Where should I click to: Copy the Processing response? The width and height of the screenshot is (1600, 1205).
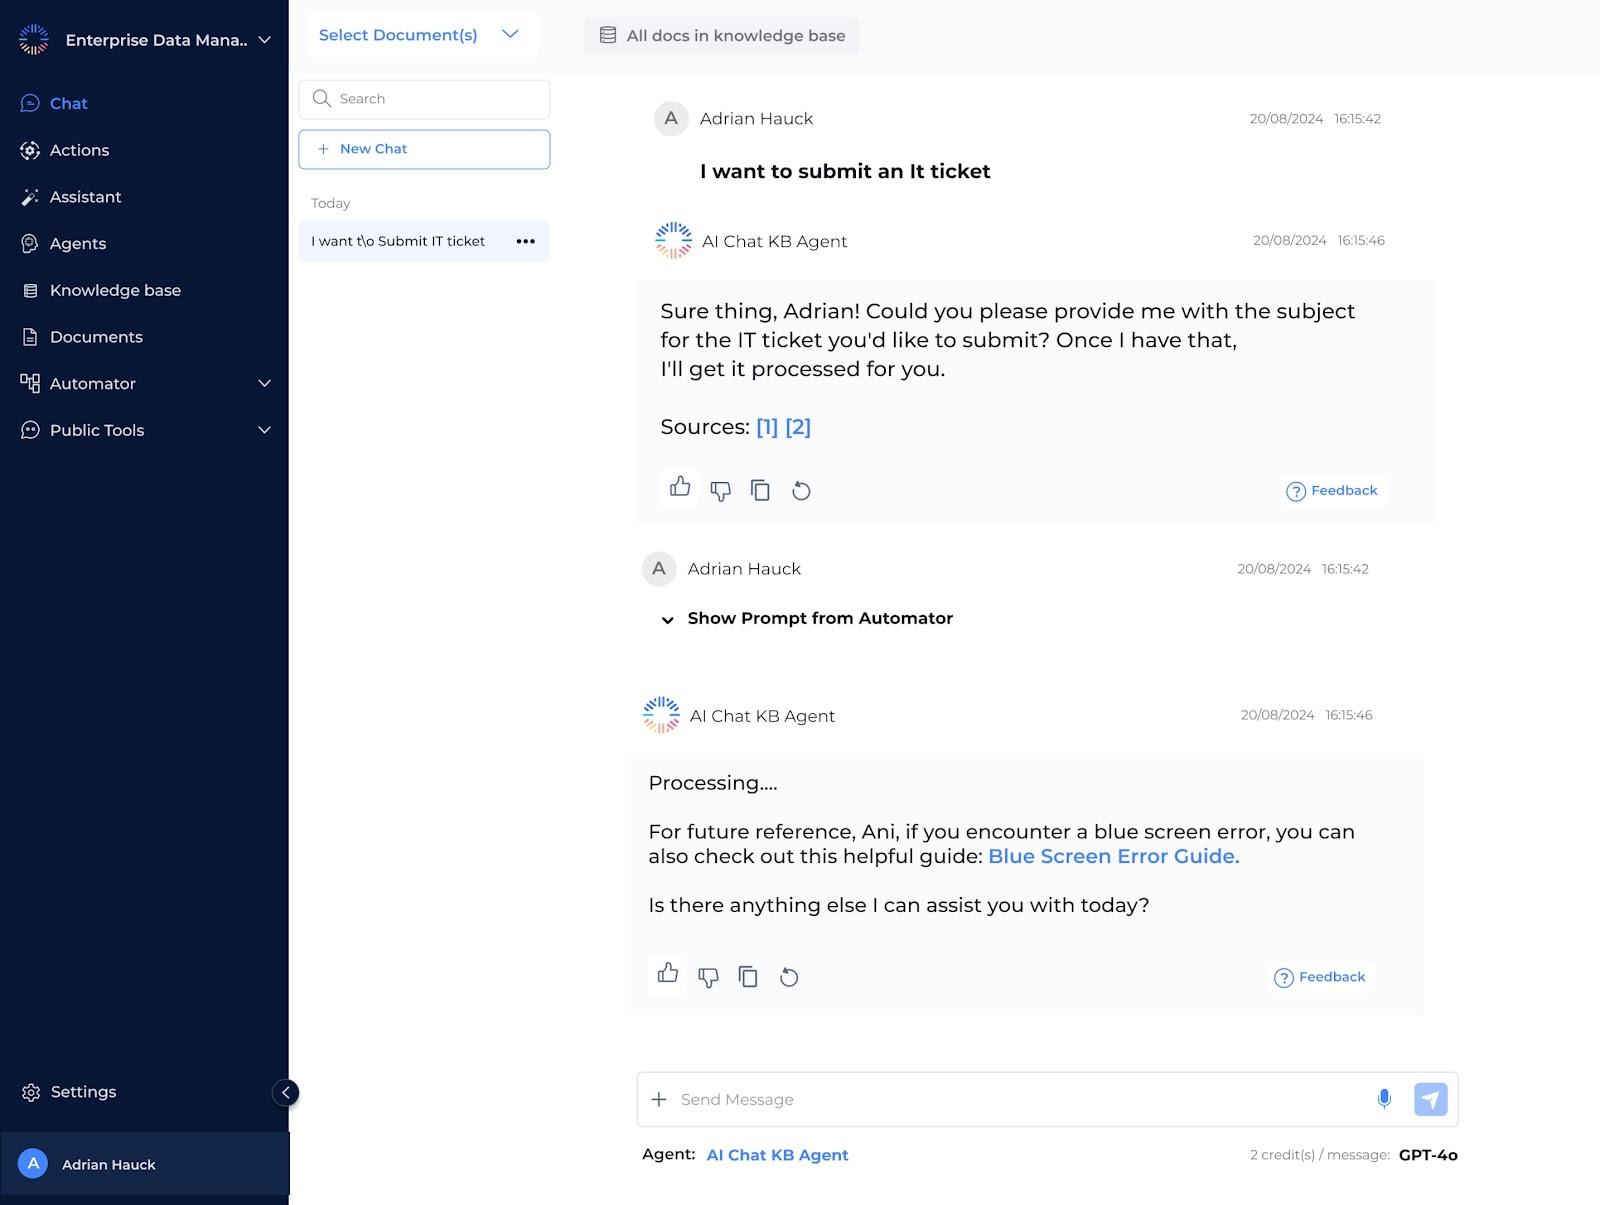748,977
